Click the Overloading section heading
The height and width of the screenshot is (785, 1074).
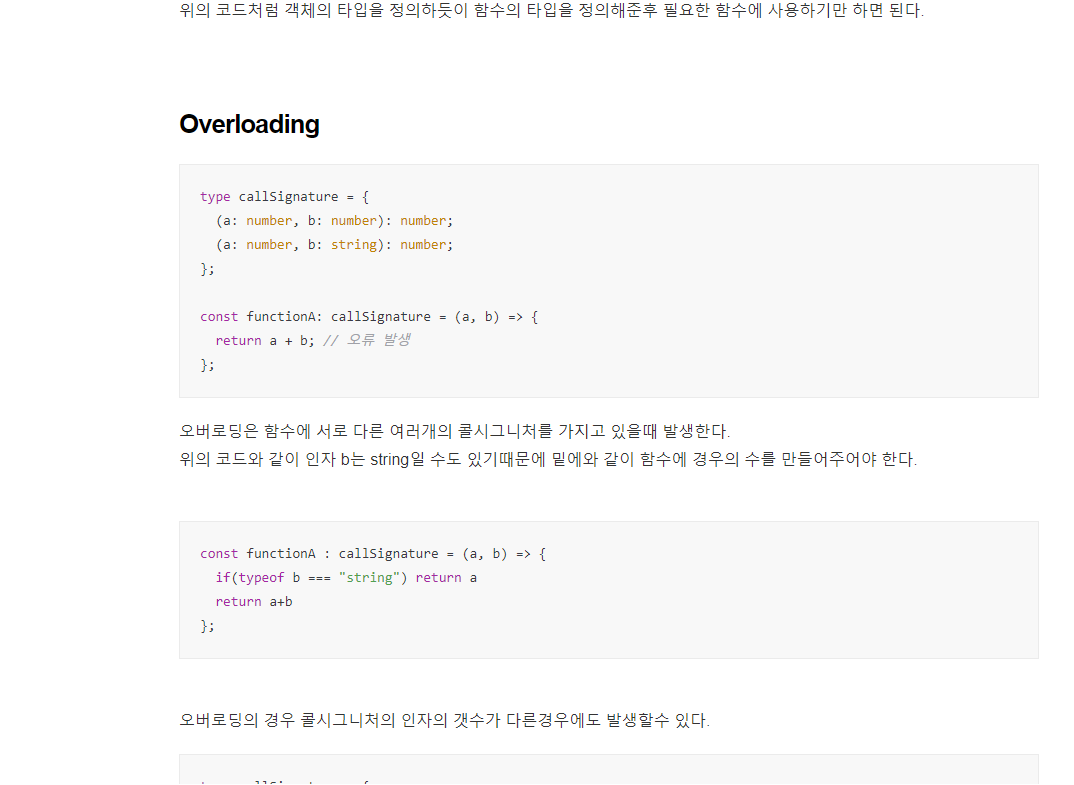pyautogui.click(x=249, y=125)
